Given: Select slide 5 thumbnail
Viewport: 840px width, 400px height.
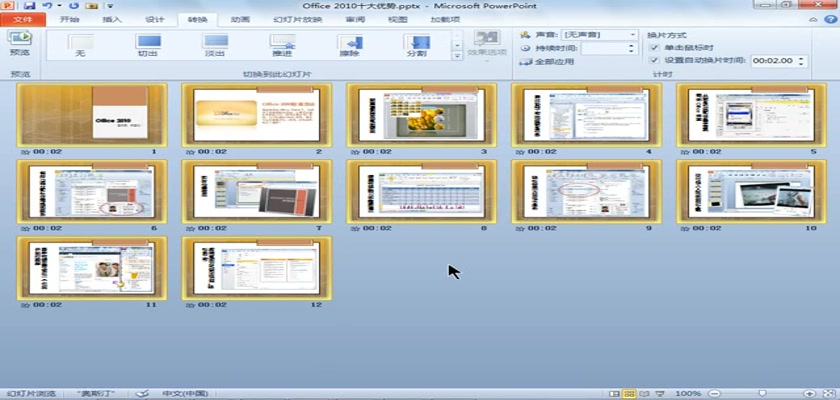Looking at the screenshot, I should pyautogui.click(x=752, y=115).
